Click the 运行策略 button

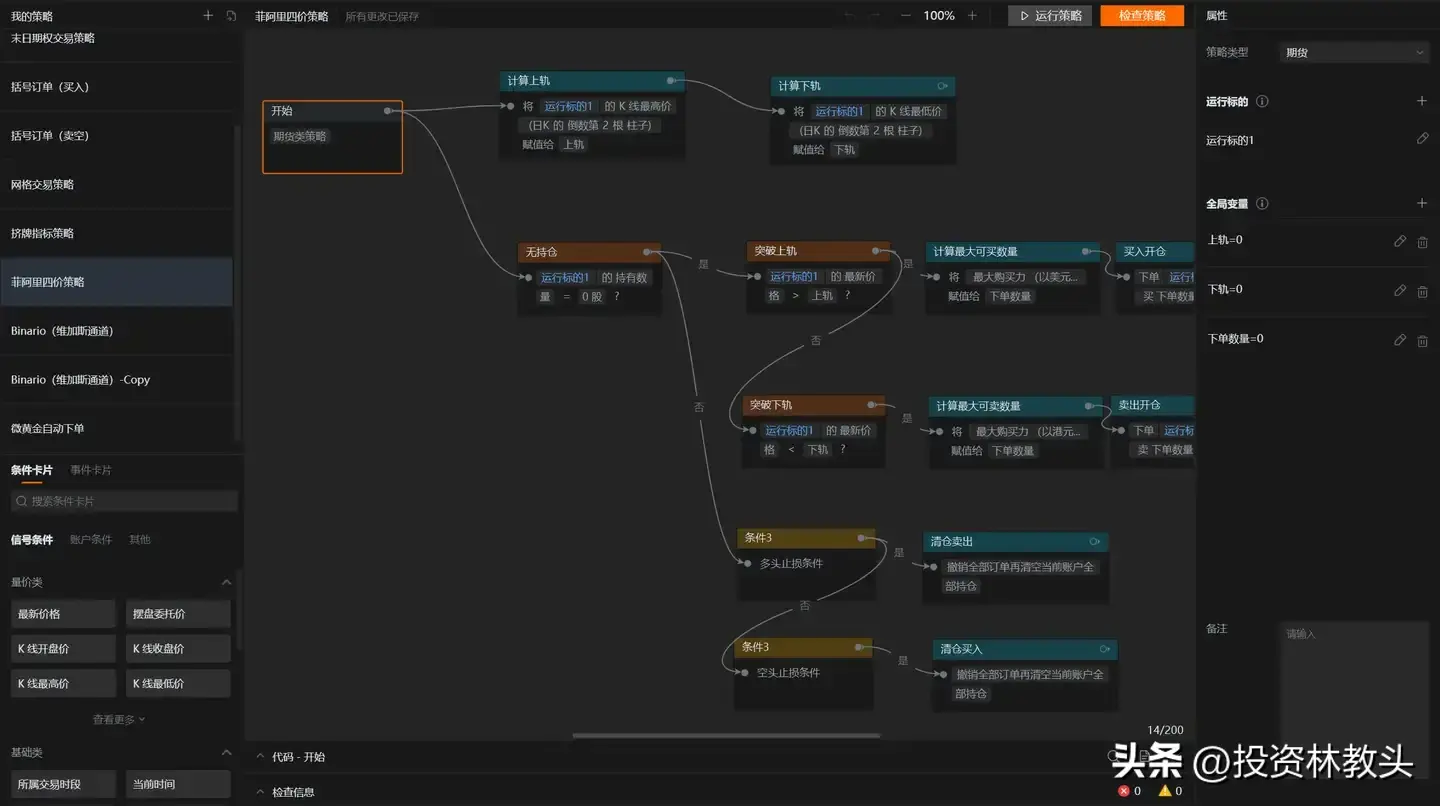(x=1050, y=16)
